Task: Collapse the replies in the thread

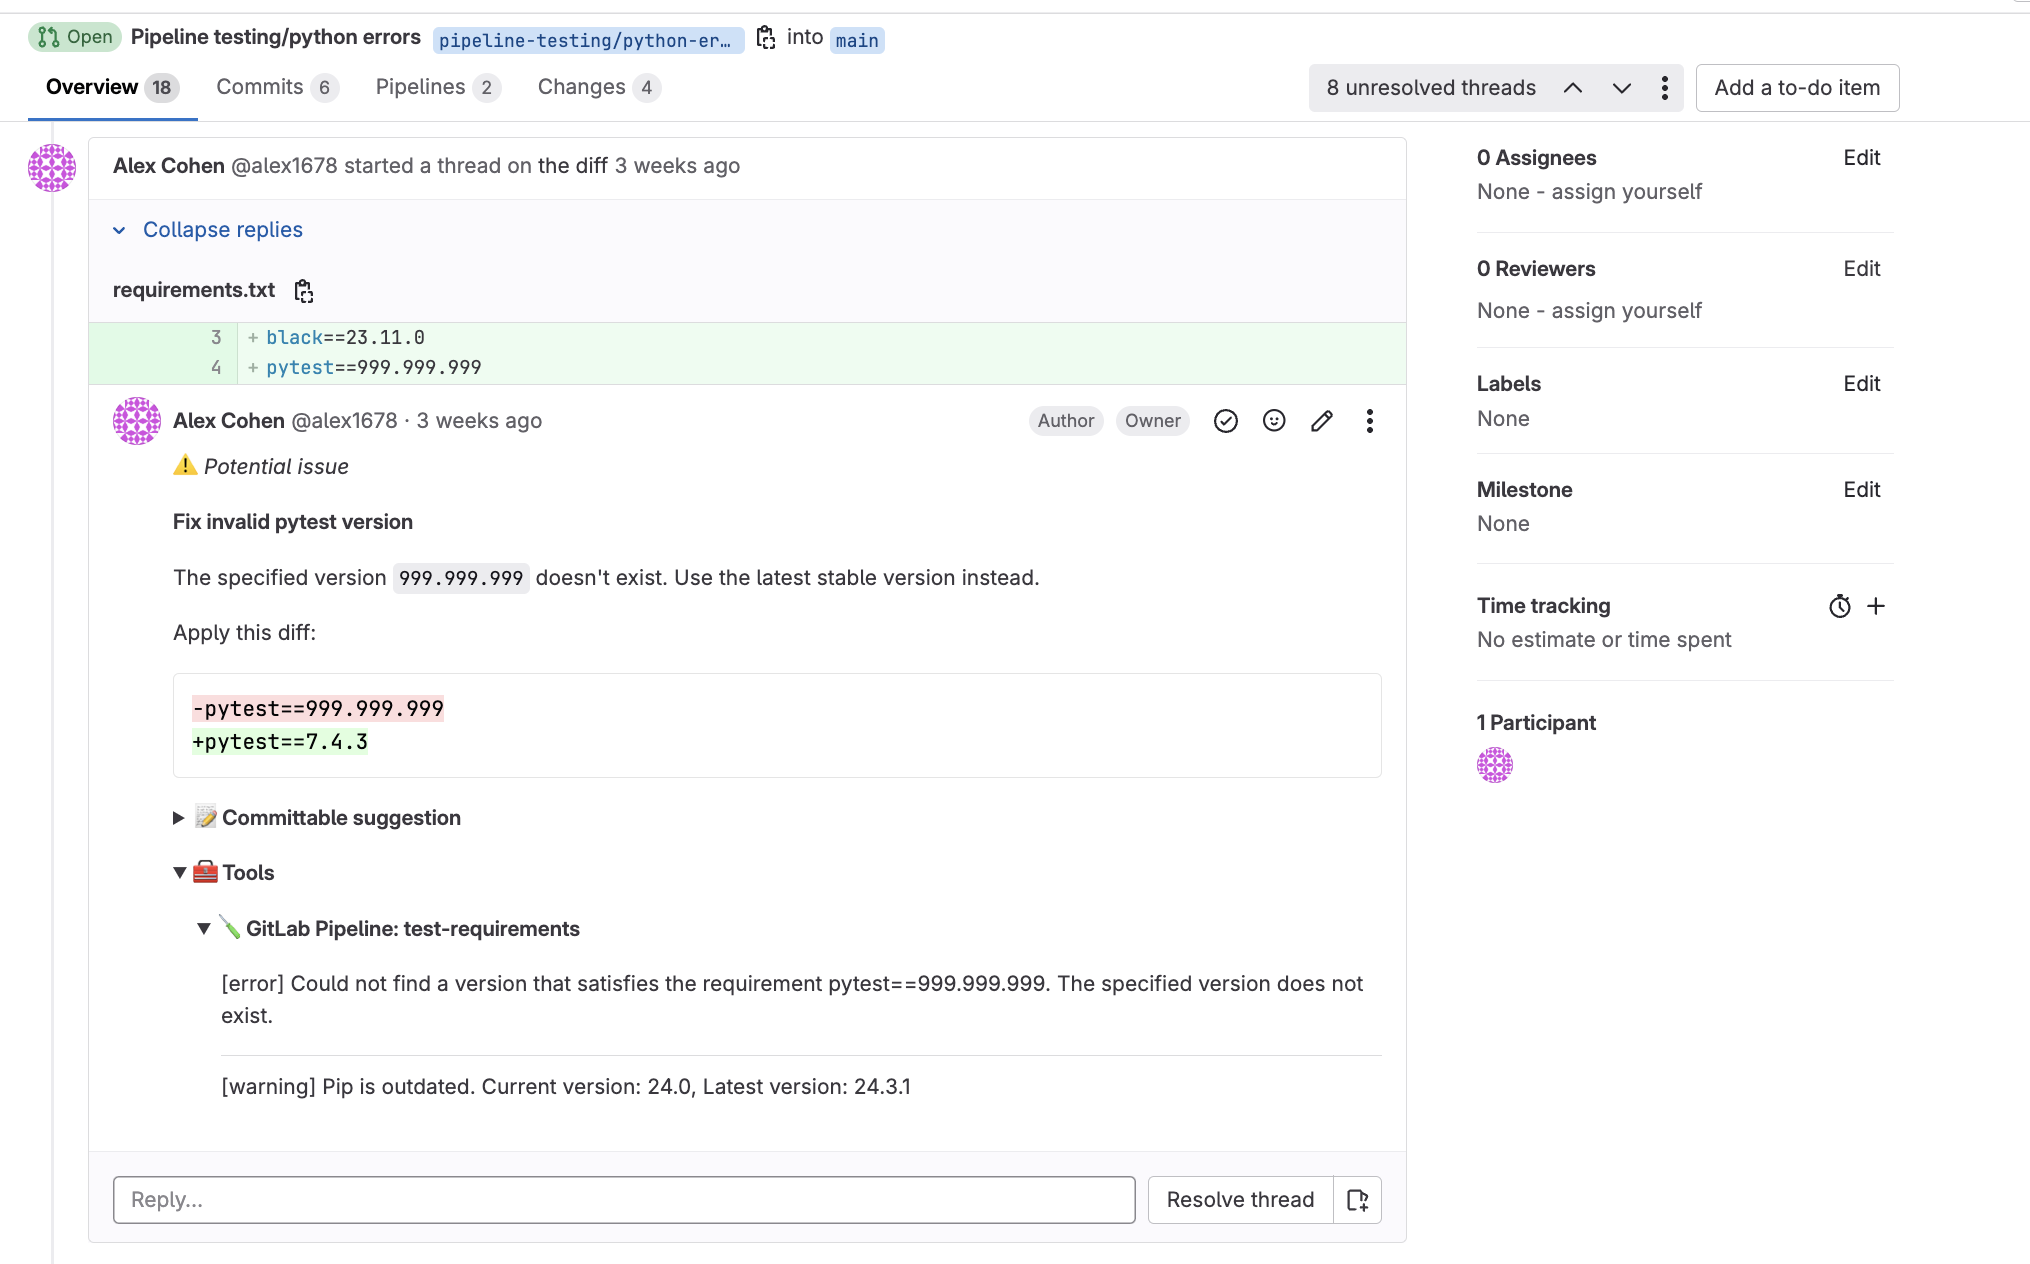Action: (222, 229)
